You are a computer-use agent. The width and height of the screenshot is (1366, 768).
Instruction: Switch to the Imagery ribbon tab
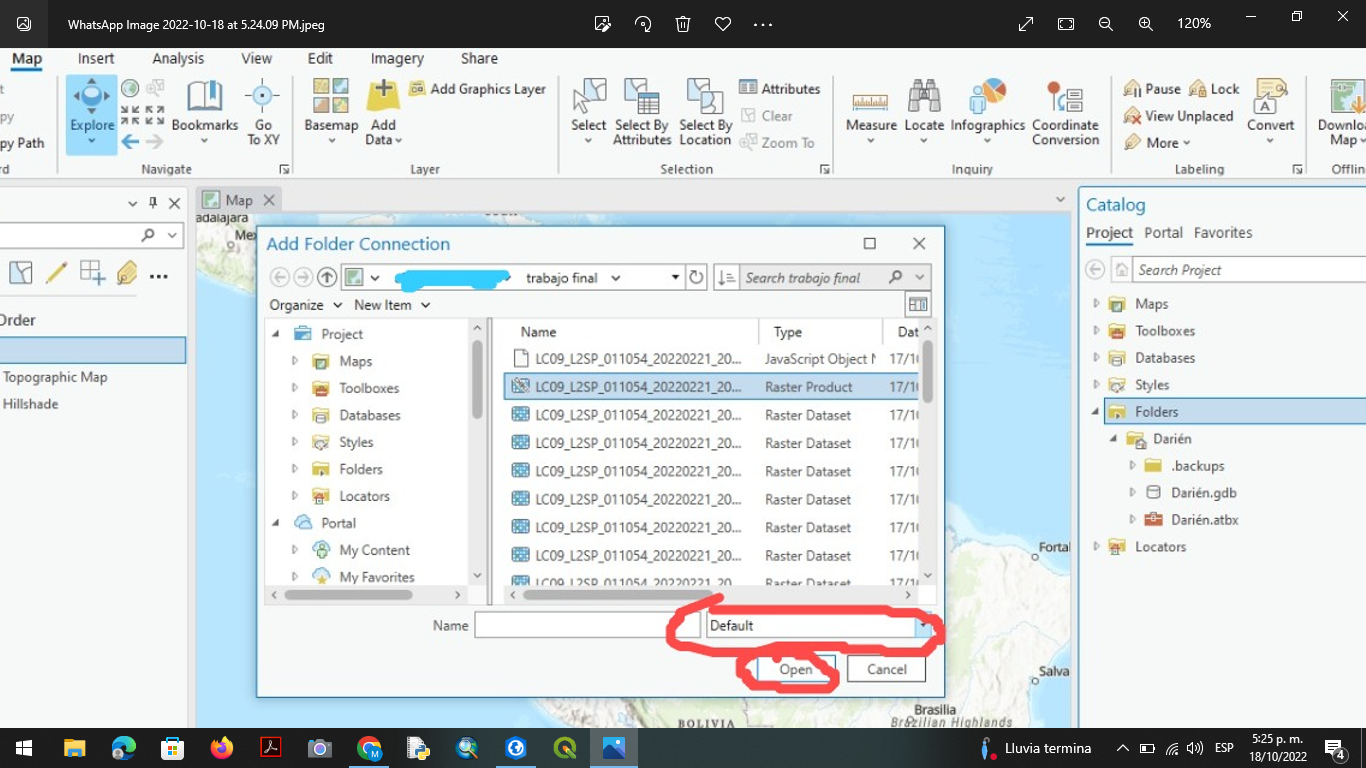396,58
